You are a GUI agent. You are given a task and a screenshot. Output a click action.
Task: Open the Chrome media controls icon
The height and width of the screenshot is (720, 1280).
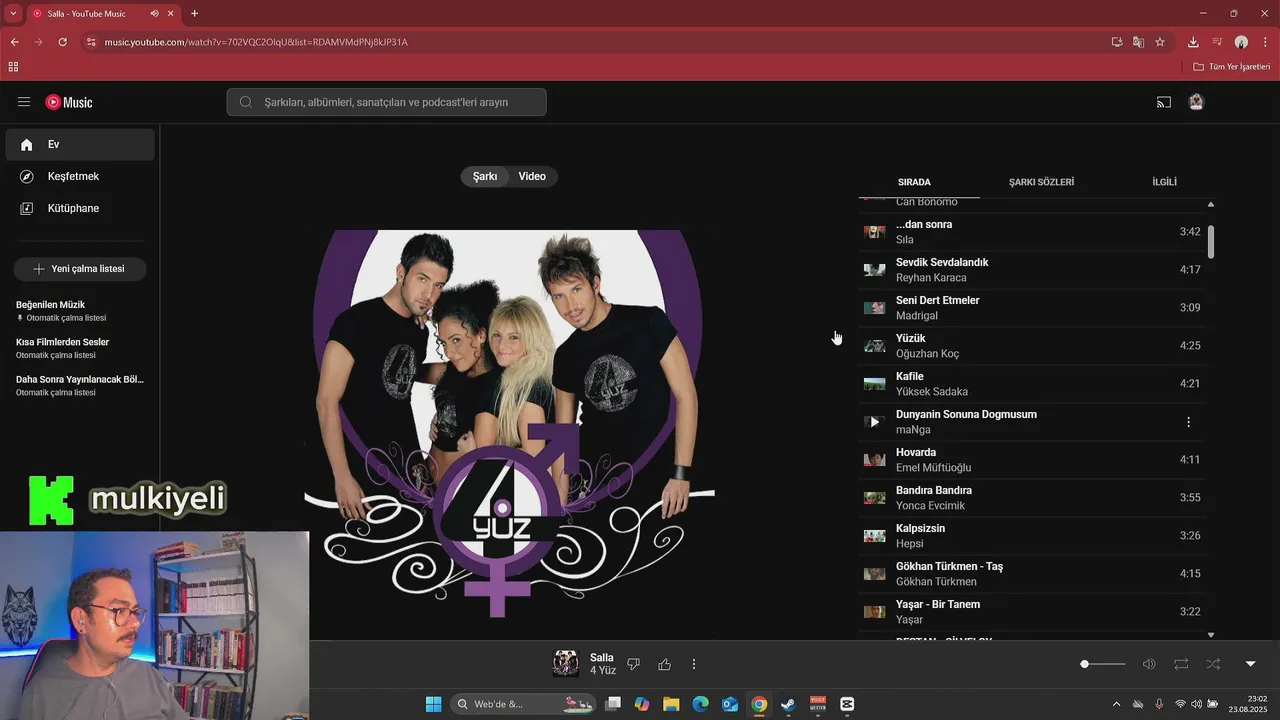coord(1217,42)
